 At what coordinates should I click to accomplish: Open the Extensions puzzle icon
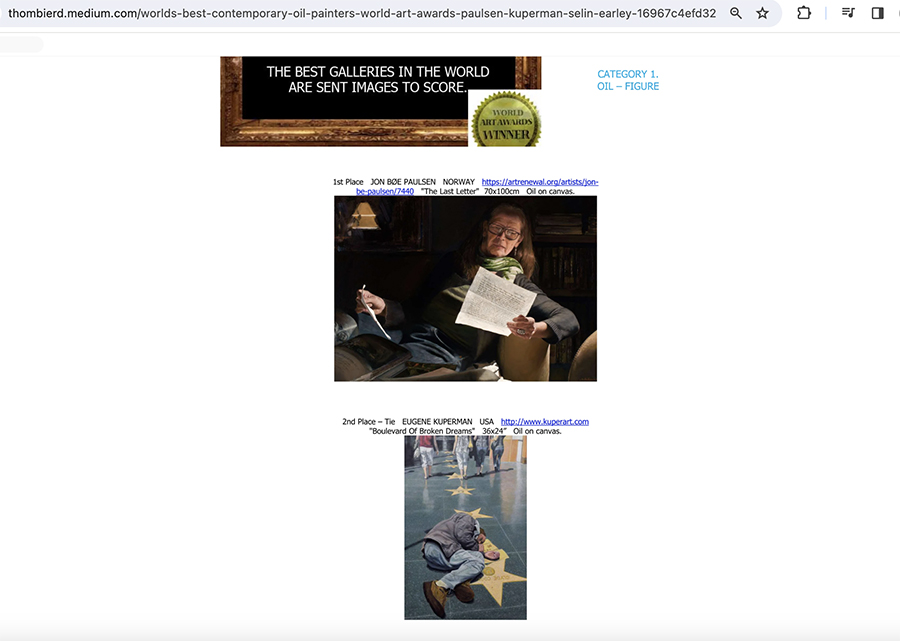tap(804, 13)
